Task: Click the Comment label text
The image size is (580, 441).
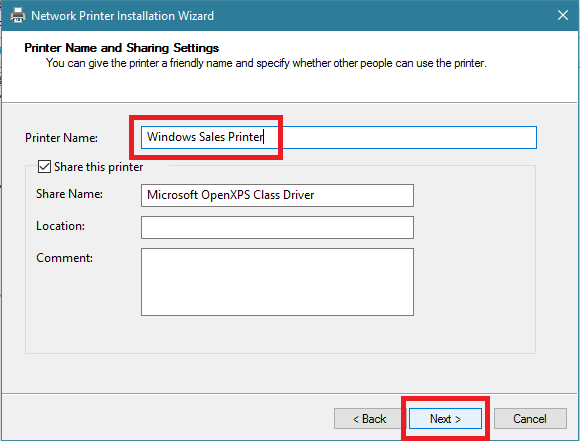Action: click(x=64, y=257)
